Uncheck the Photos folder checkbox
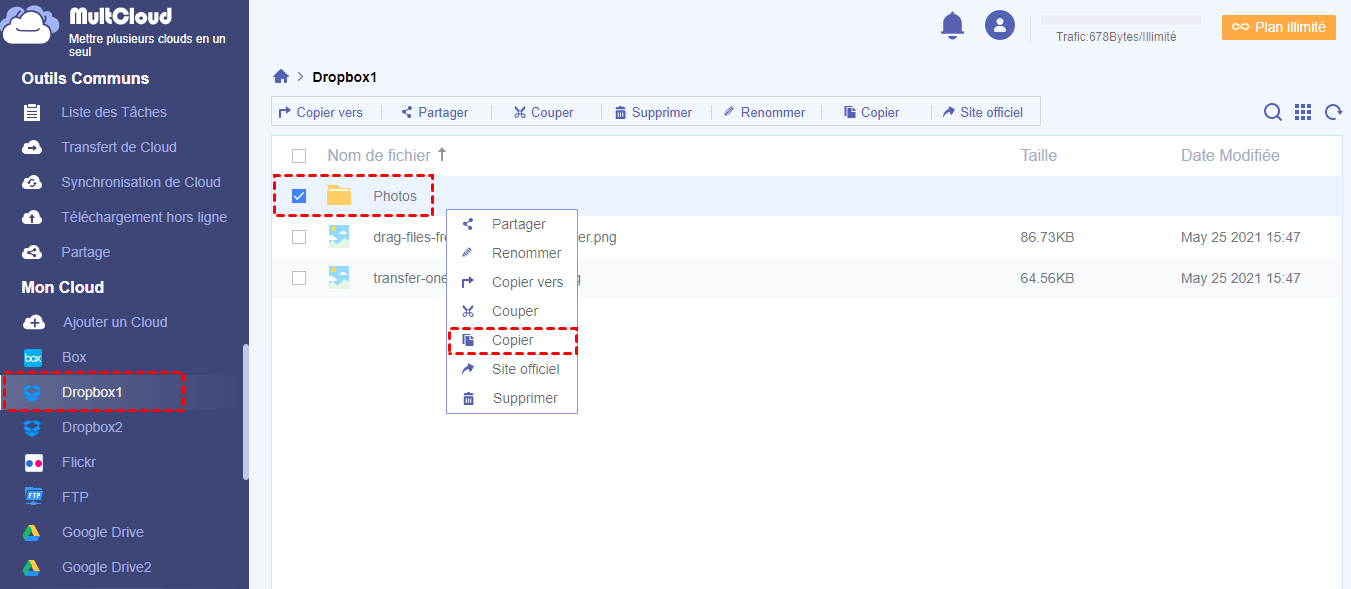 [299, 196]
